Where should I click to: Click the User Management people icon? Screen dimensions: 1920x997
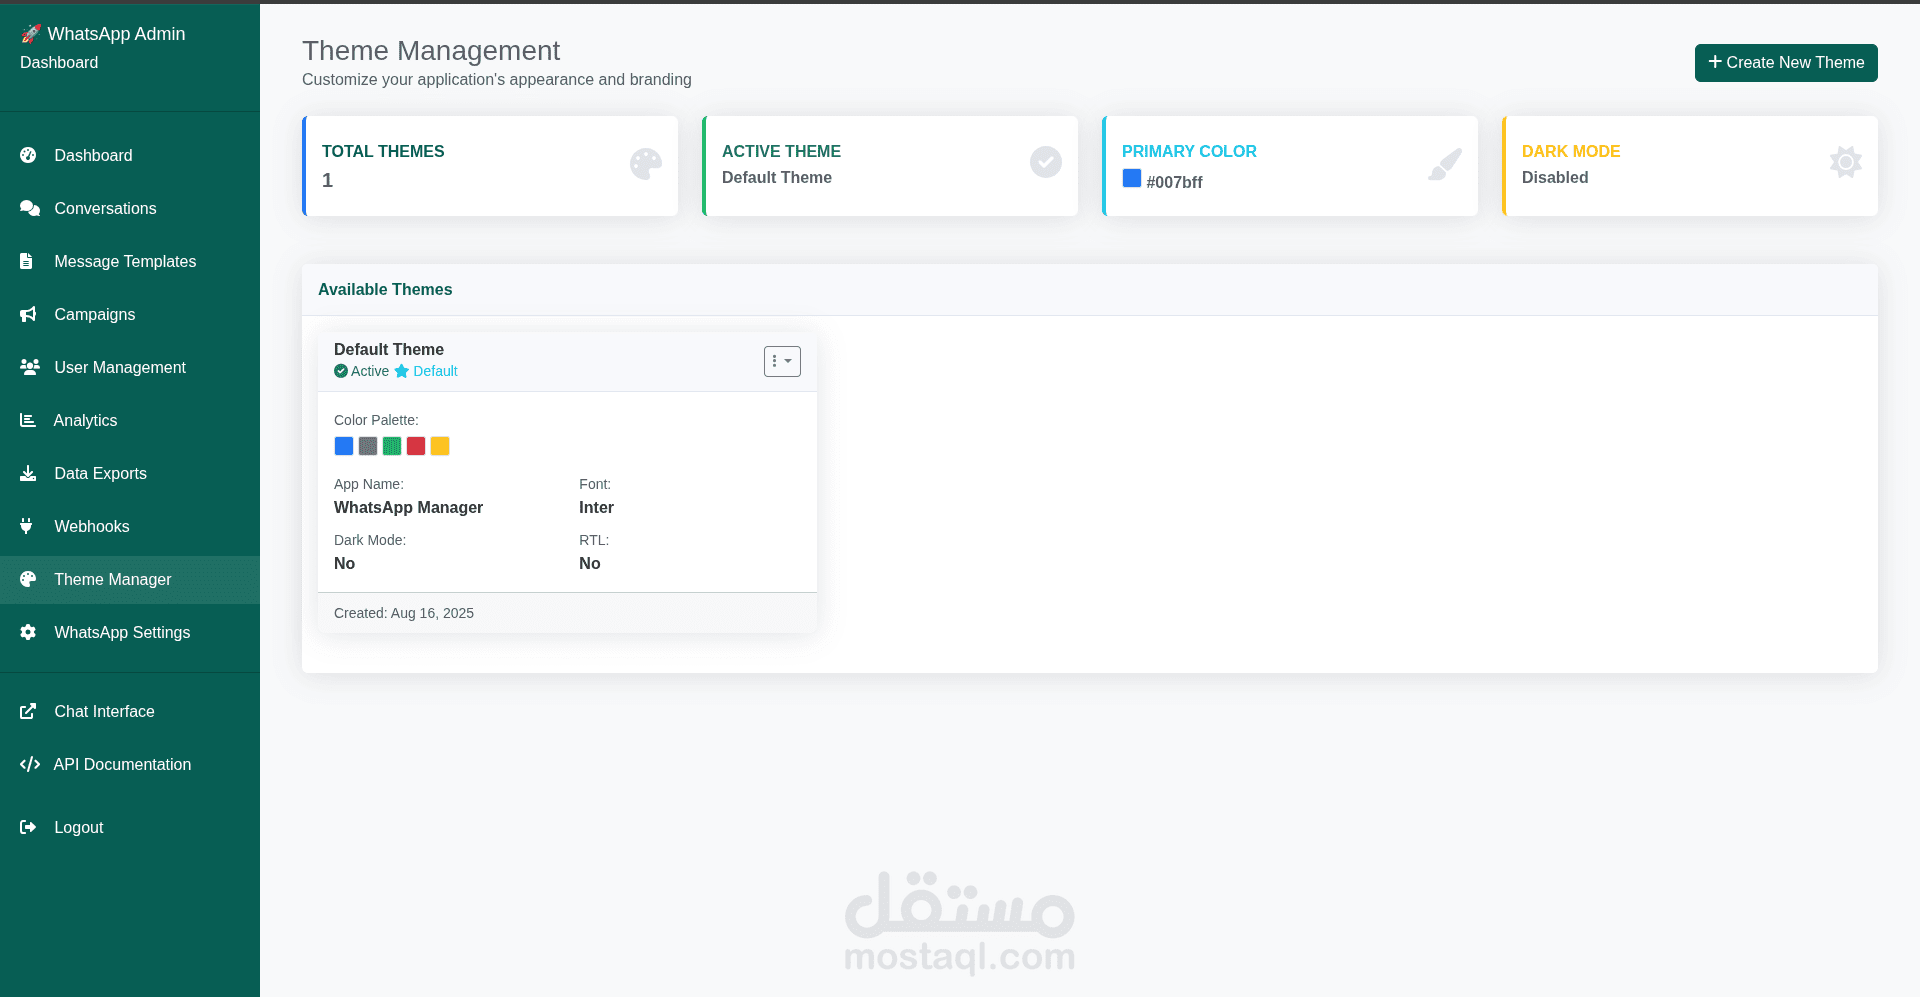30,367
